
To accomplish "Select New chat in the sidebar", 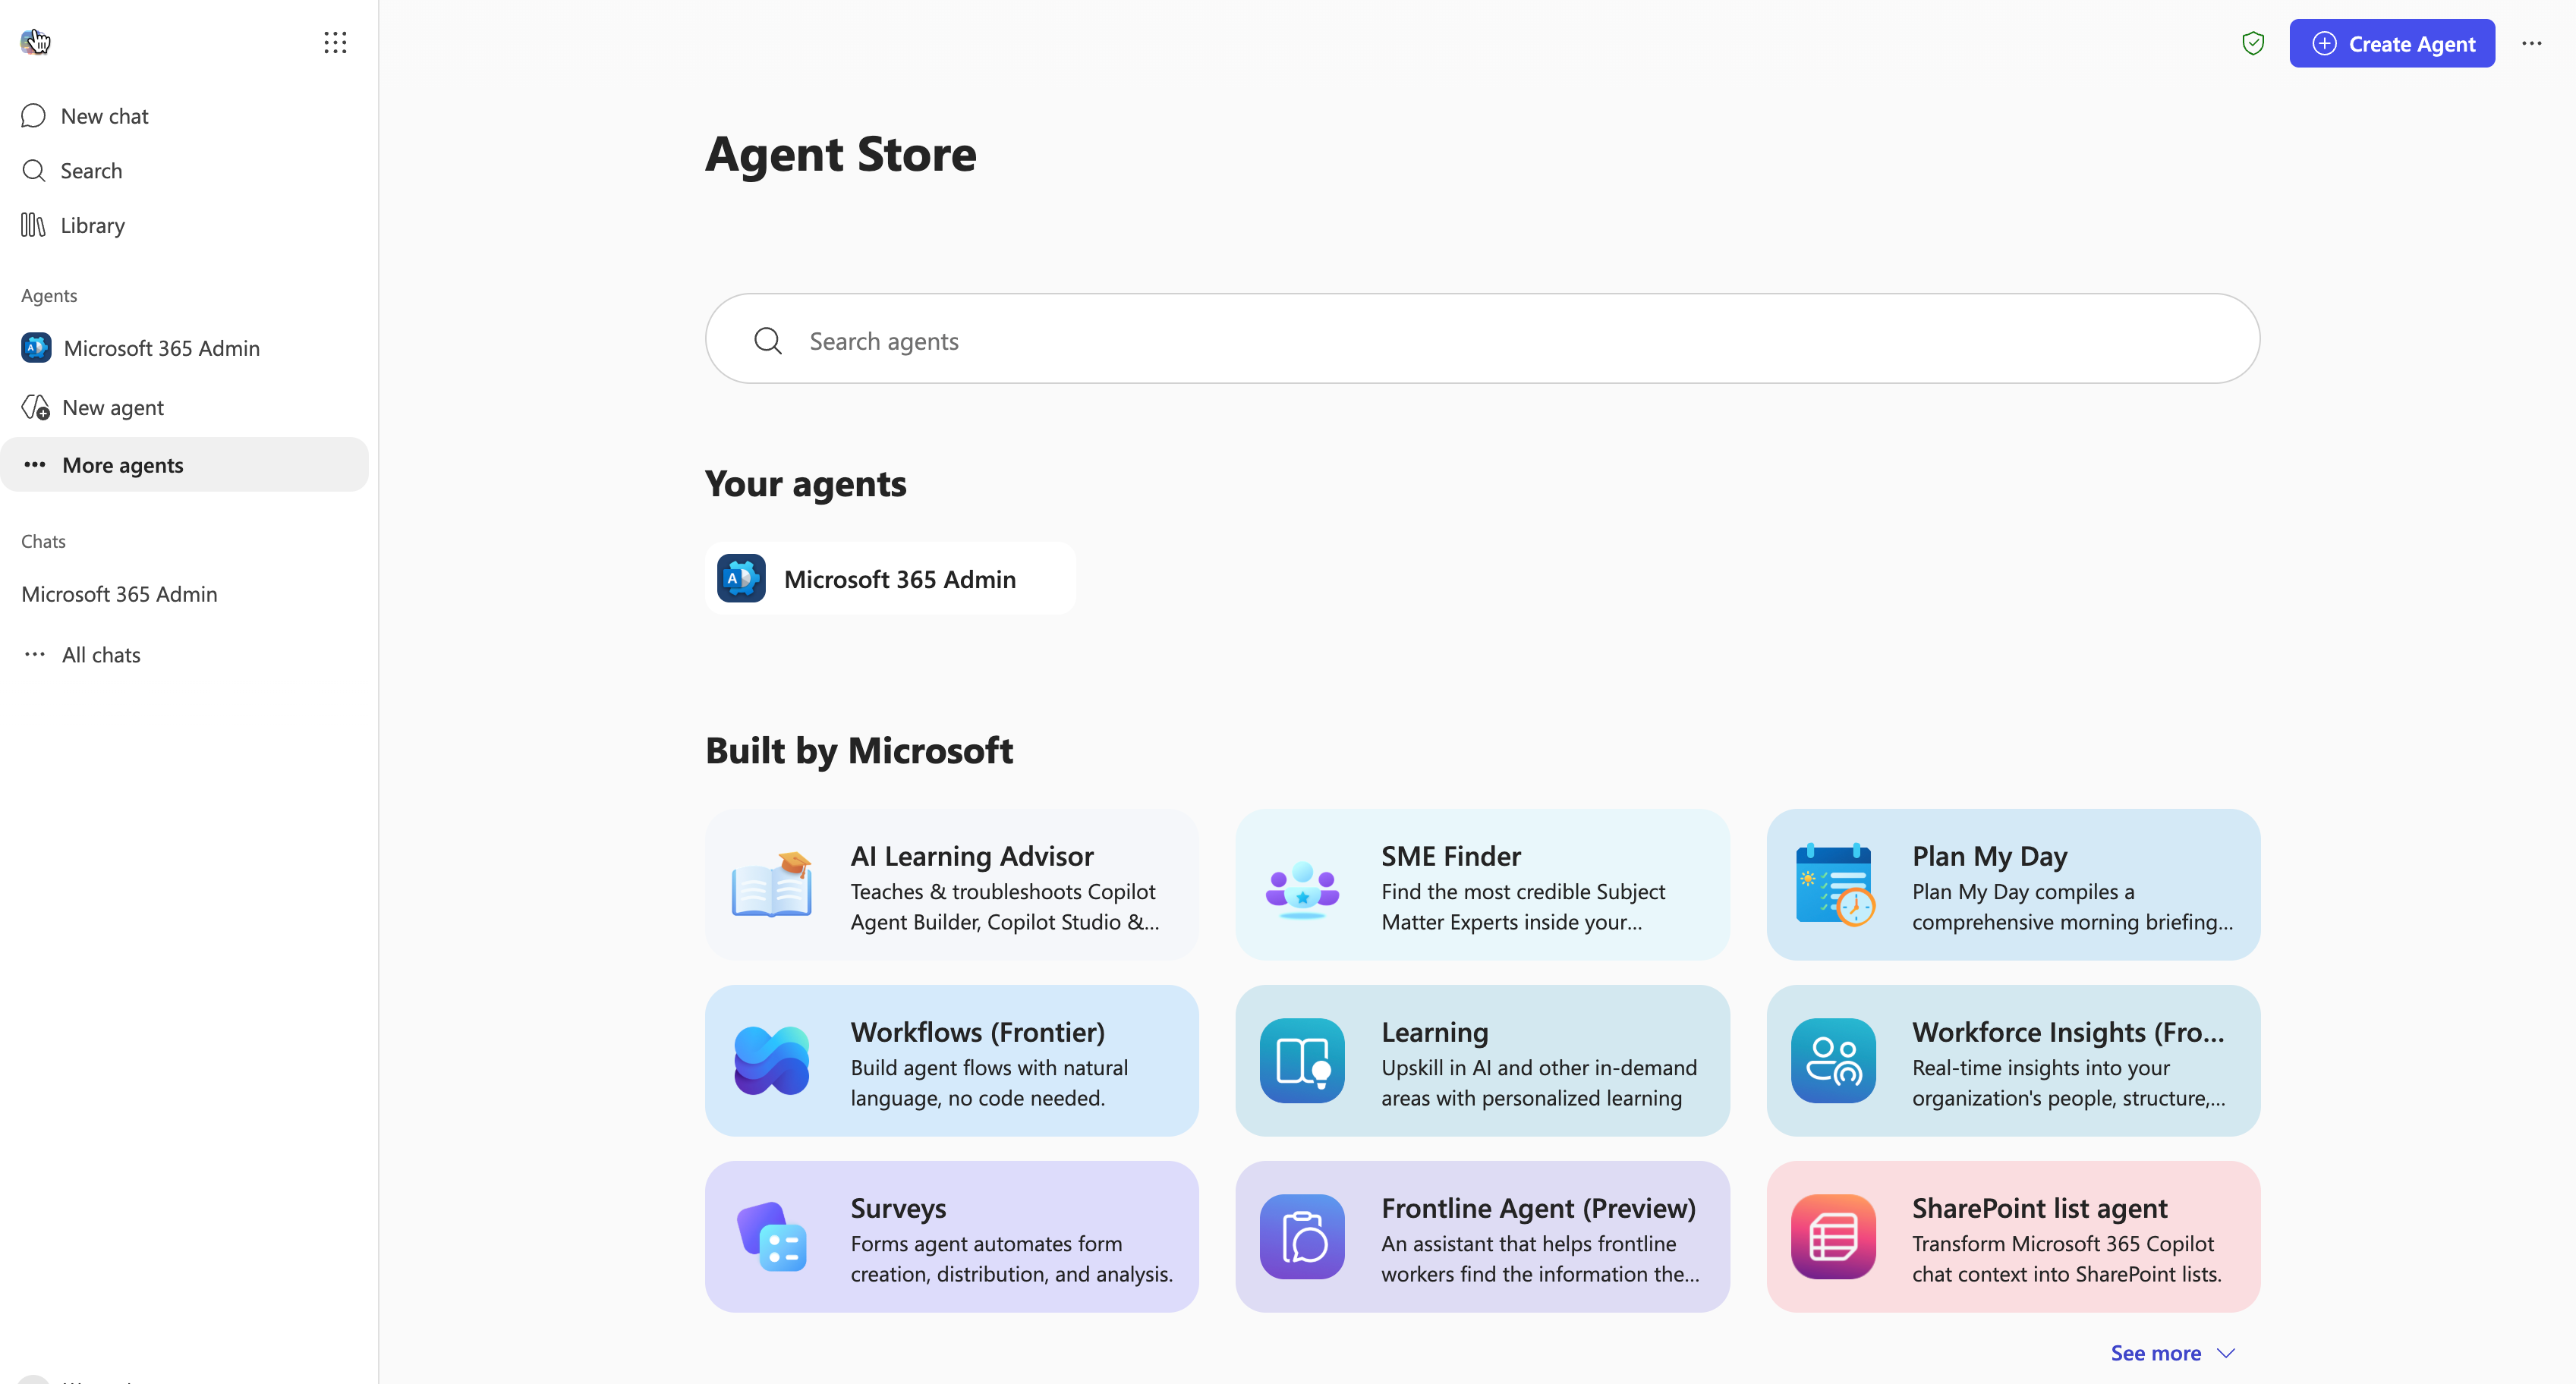I will [185, 116].
